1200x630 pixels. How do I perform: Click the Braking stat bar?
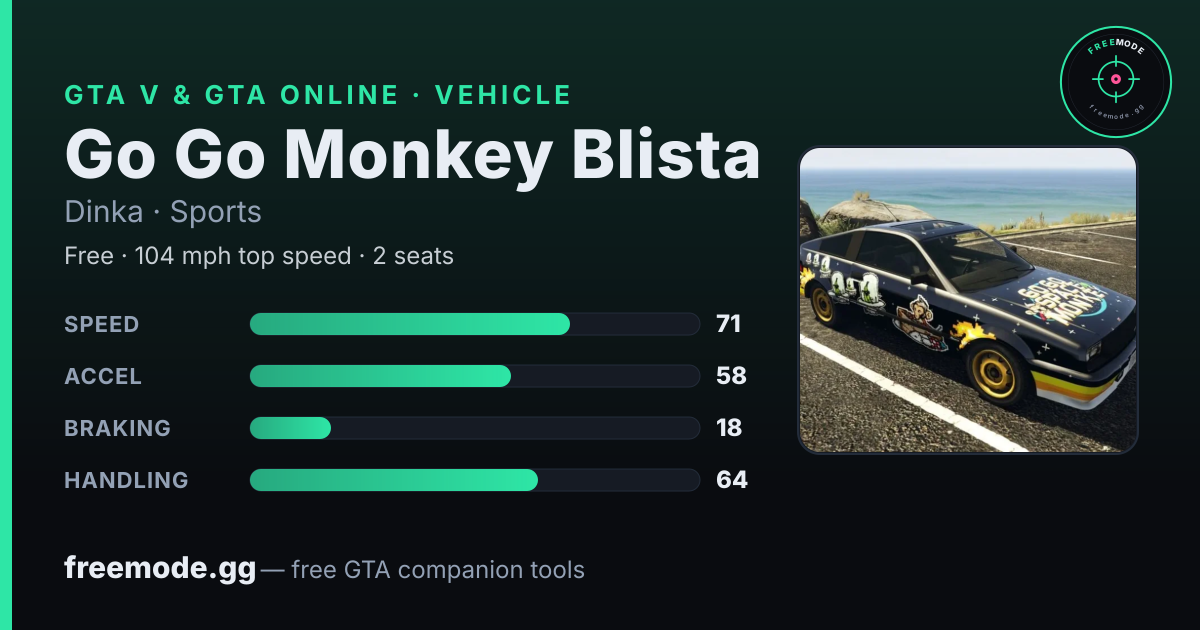point(474,428)
